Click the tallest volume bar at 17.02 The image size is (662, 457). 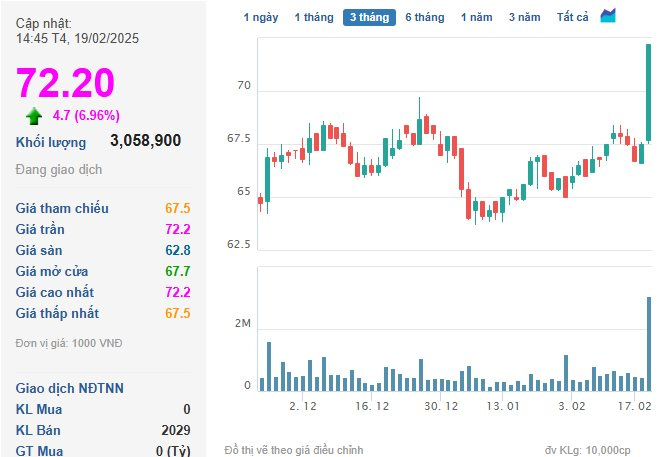coord(649,344)
